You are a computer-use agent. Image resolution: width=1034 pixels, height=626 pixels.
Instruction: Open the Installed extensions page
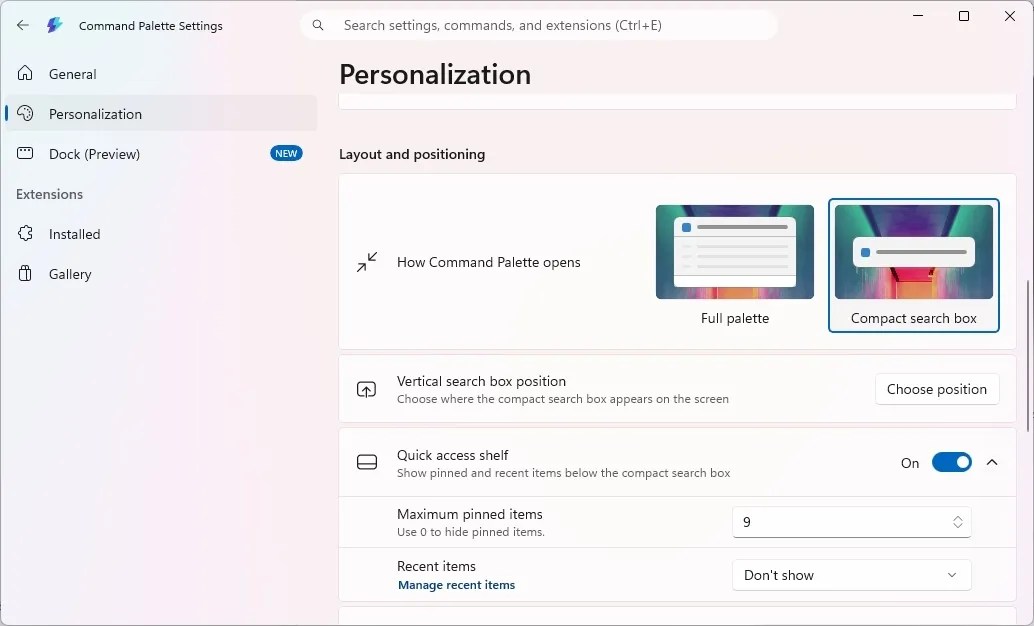[x=161, y=234]
